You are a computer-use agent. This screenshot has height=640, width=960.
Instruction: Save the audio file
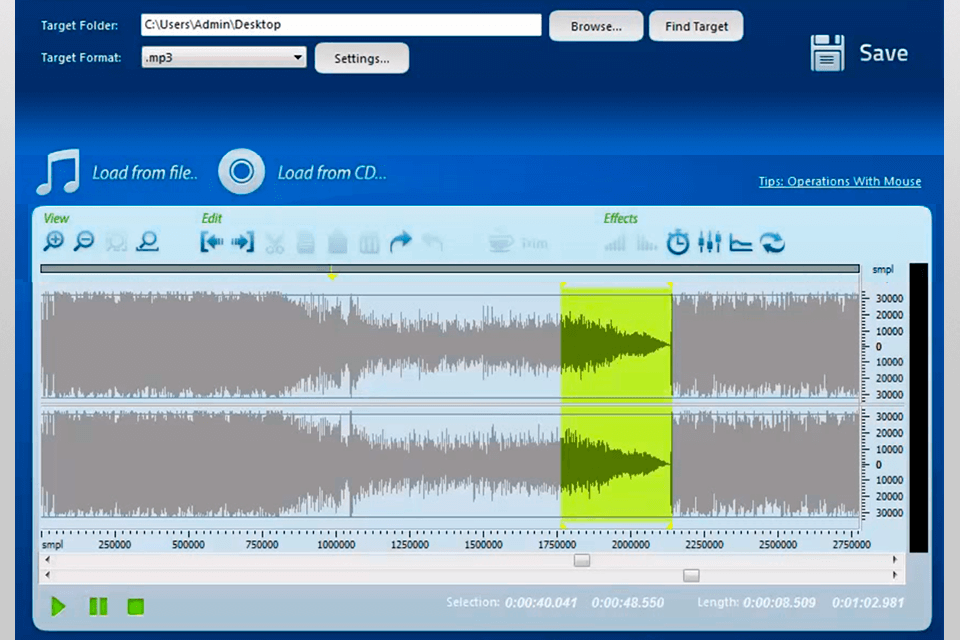pos(860,53)
